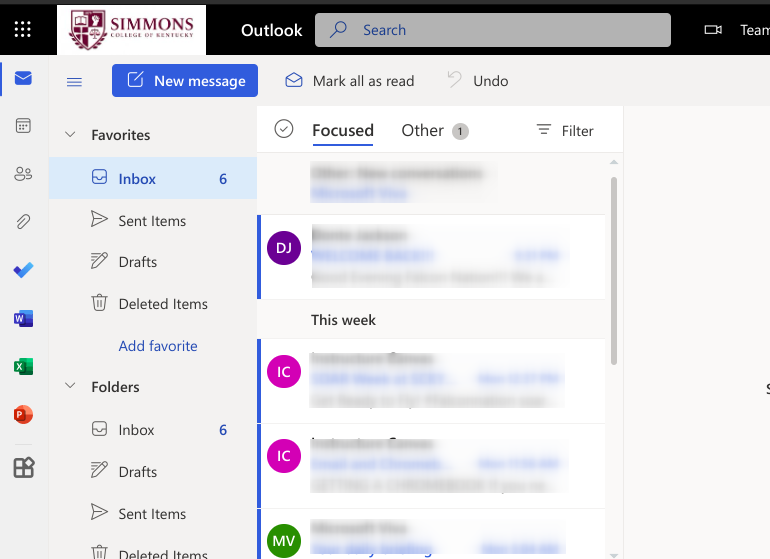The image size is (770, 559).
Task: Click the Simmons College of Kentucky logo
Action: (x=132, y=30)
